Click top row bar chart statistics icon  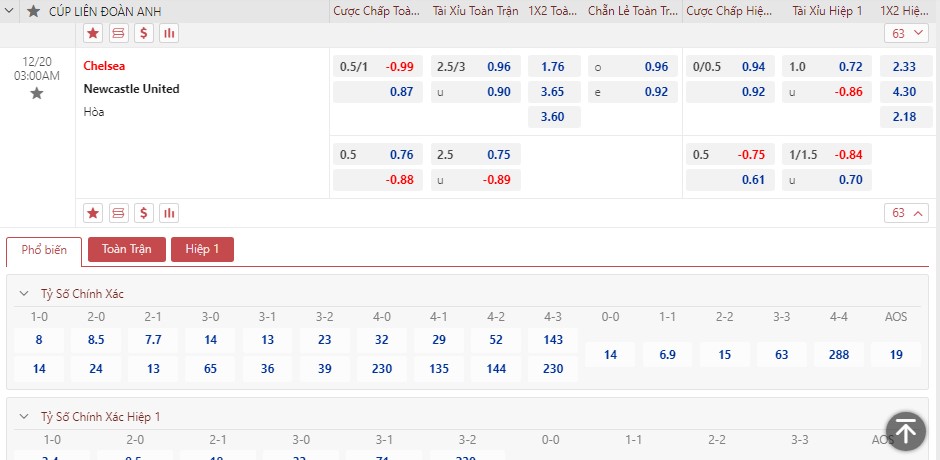170,34
